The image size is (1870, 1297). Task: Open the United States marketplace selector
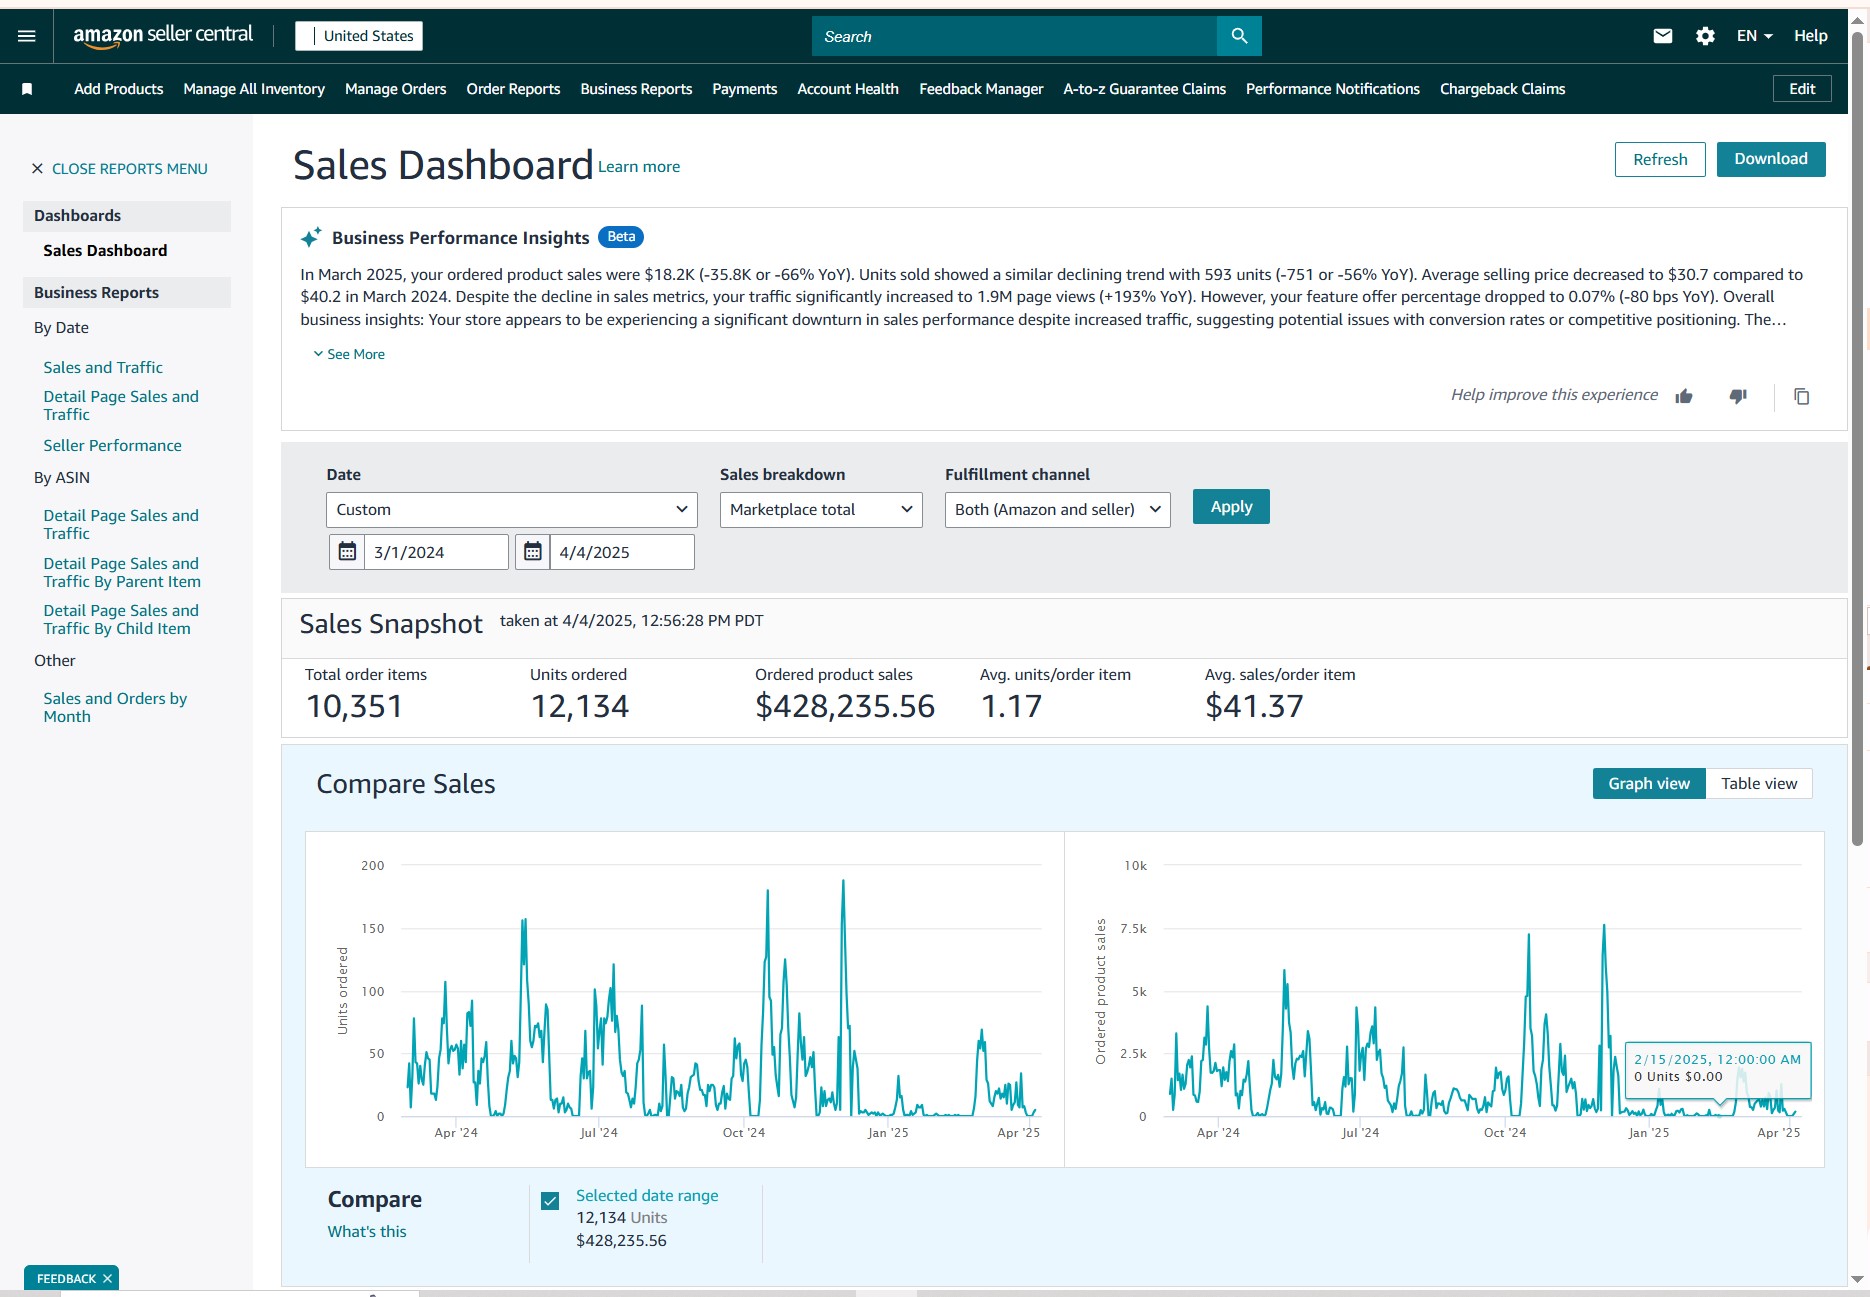click(359, 36)
